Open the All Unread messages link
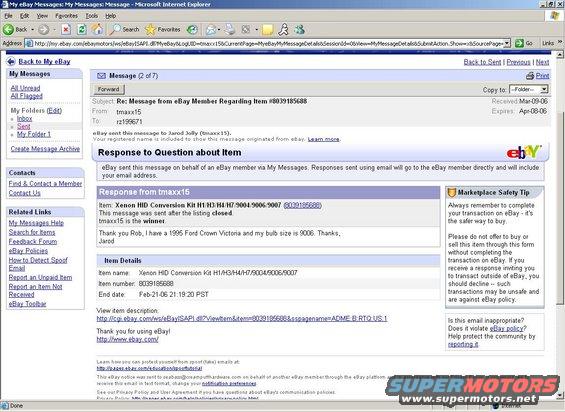Image resolution: width=565 pixels, height=412 pixels. point(25,88)
